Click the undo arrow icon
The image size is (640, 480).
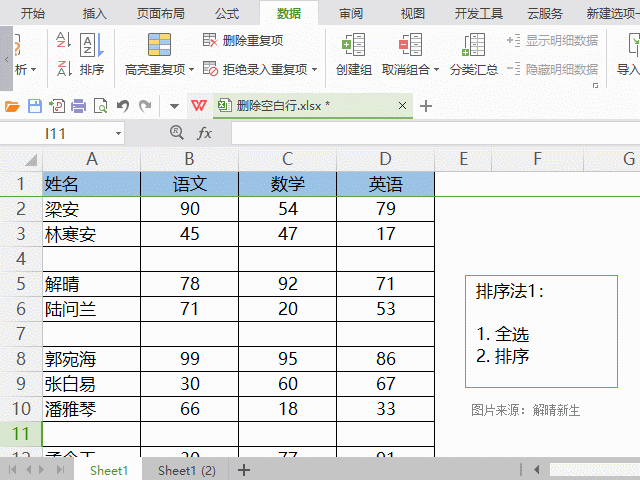[123, 107]
